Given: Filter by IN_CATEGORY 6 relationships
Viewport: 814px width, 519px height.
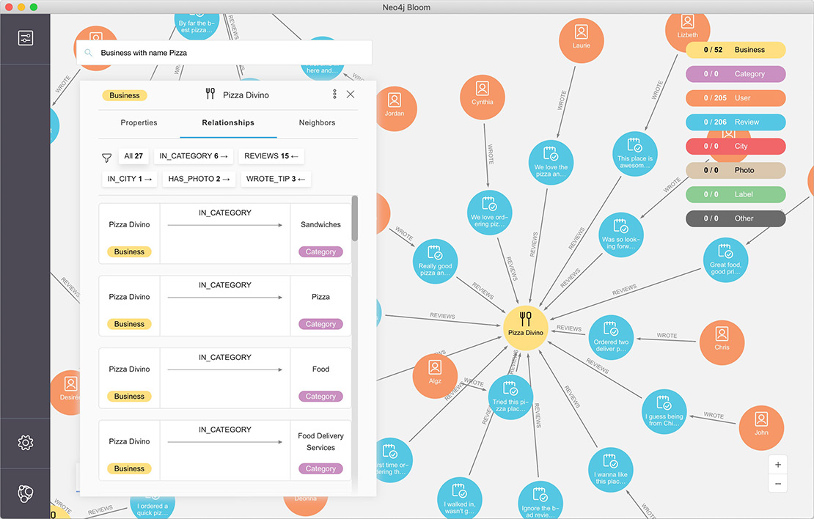Looking at the screenshot, I should tap(193, 156).
